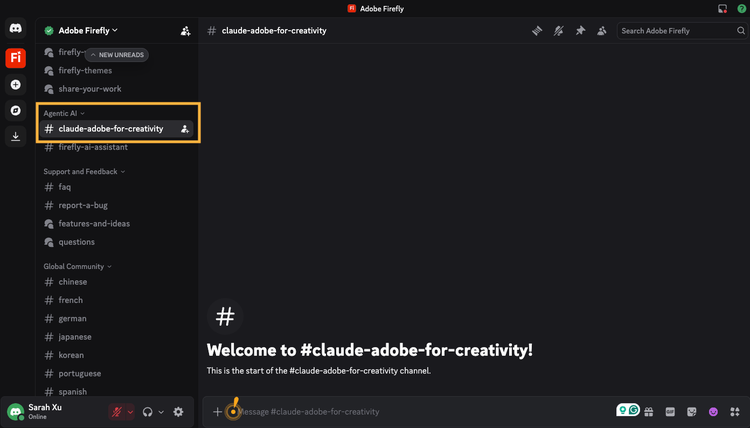
Task: Collapse the Agentic AI category
Action: point(64,113)
